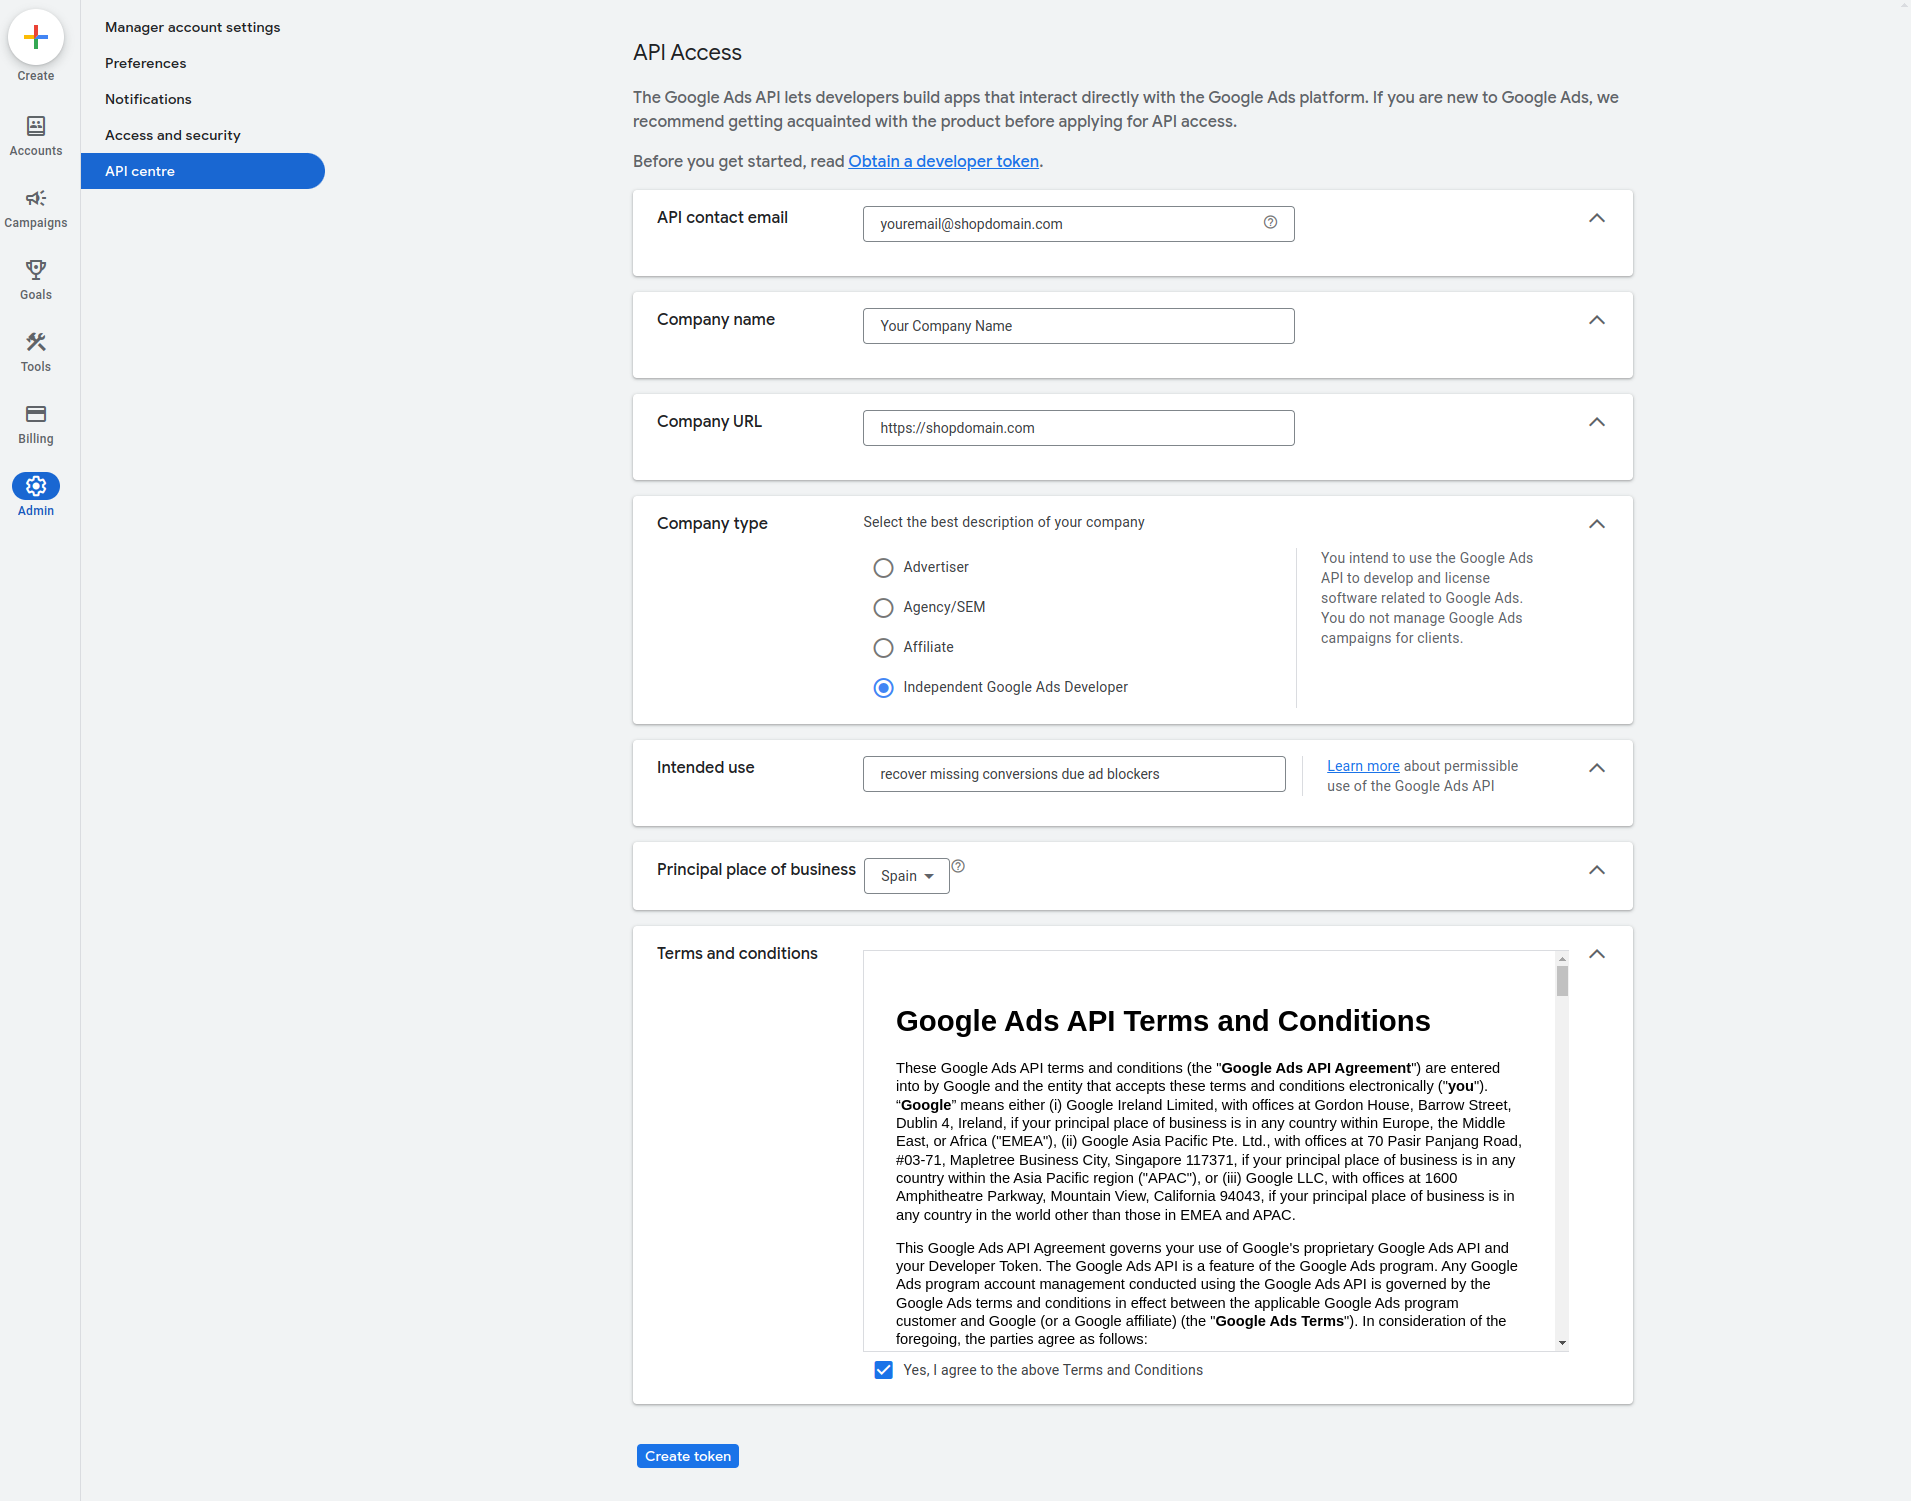Click the terms and conditions scrollbar thumb

tap(1562, 982)
